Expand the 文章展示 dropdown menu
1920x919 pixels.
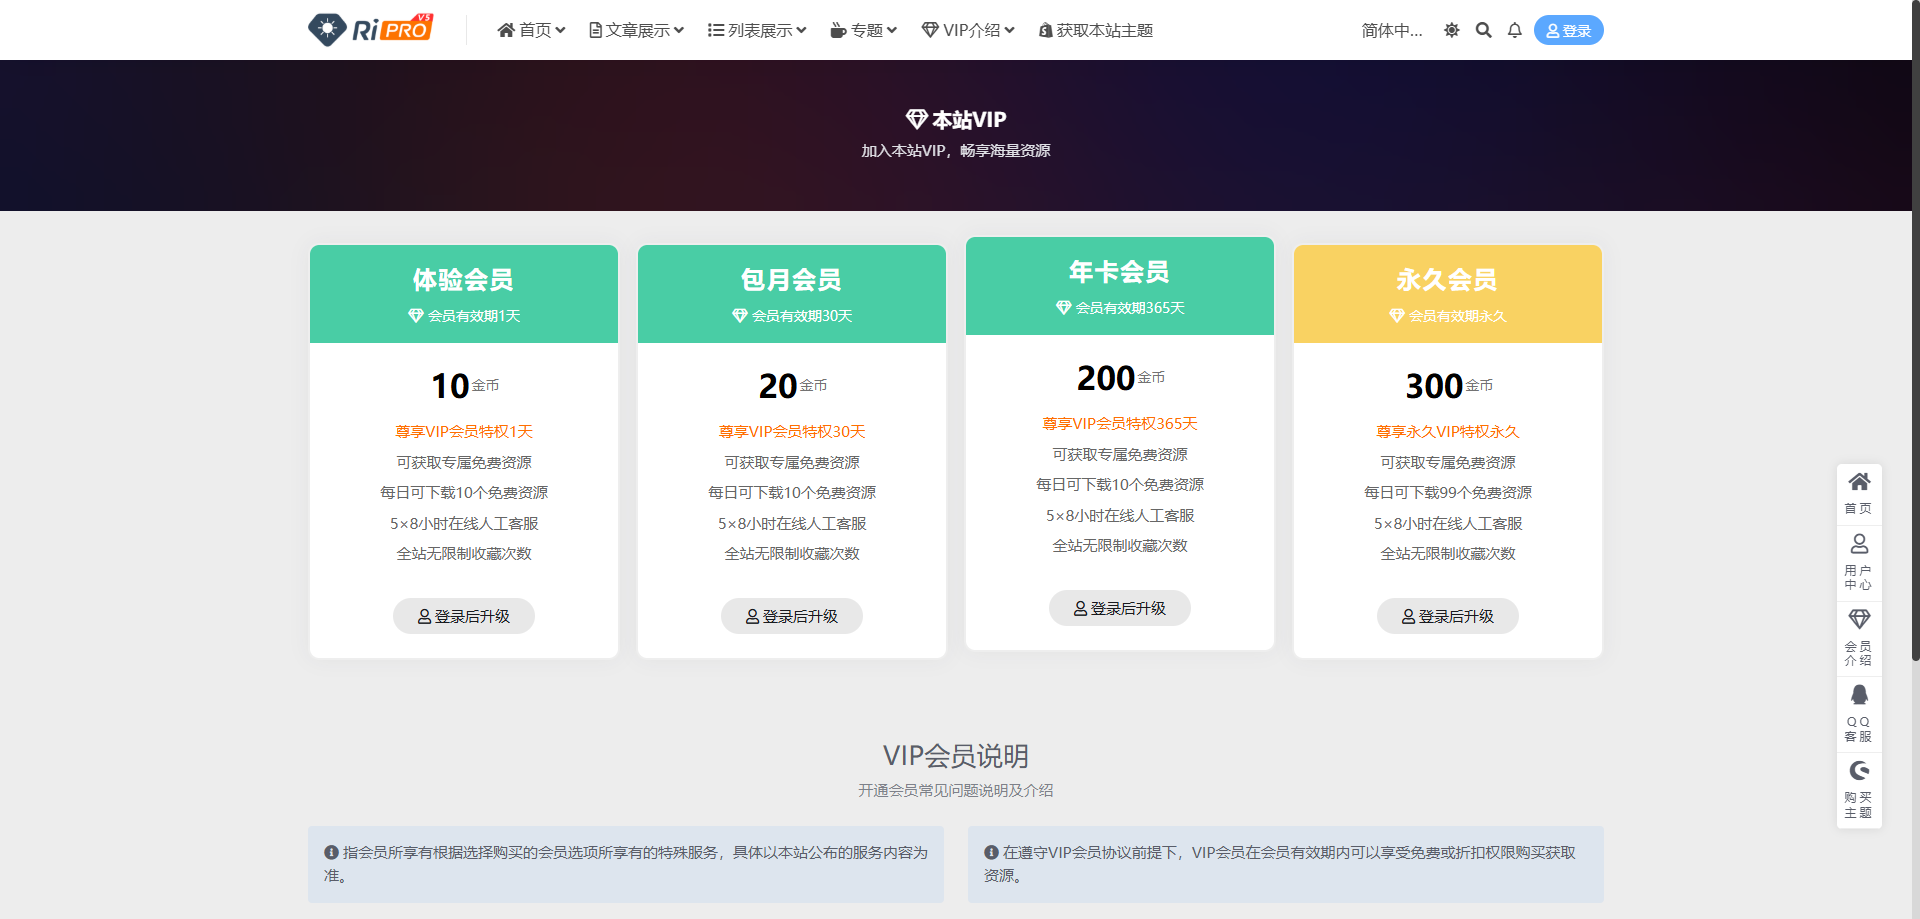pos(636,30)
